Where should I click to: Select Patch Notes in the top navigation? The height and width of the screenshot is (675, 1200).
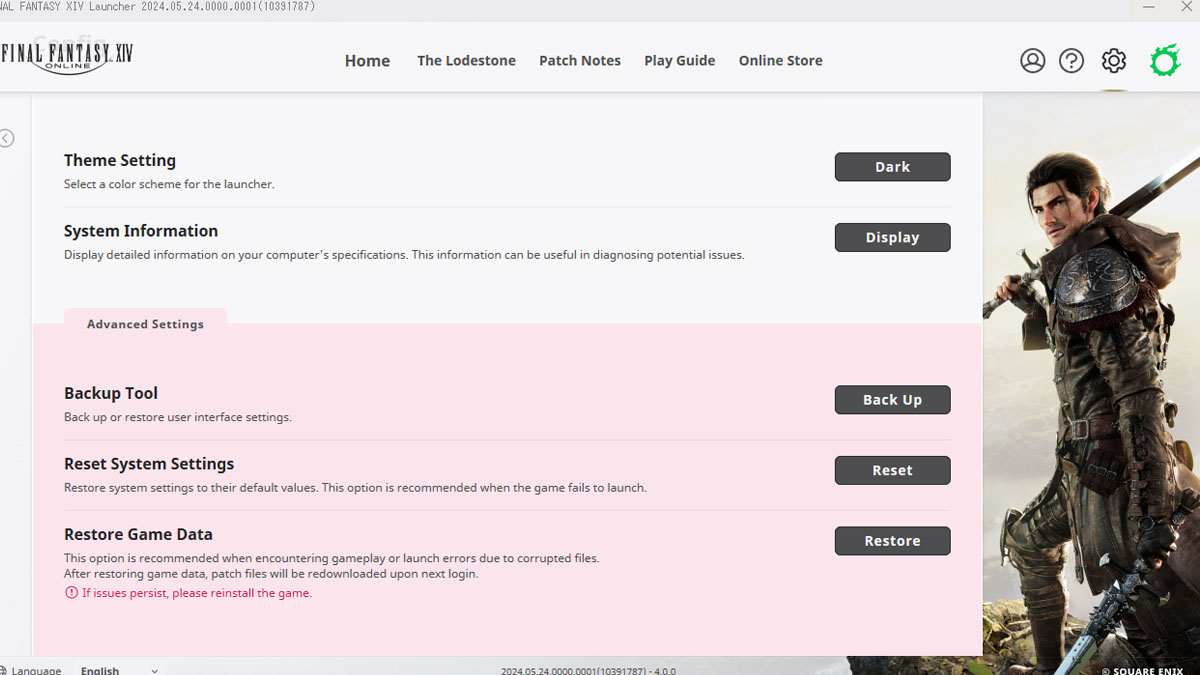pyautogui.click(x=579, y=61)
